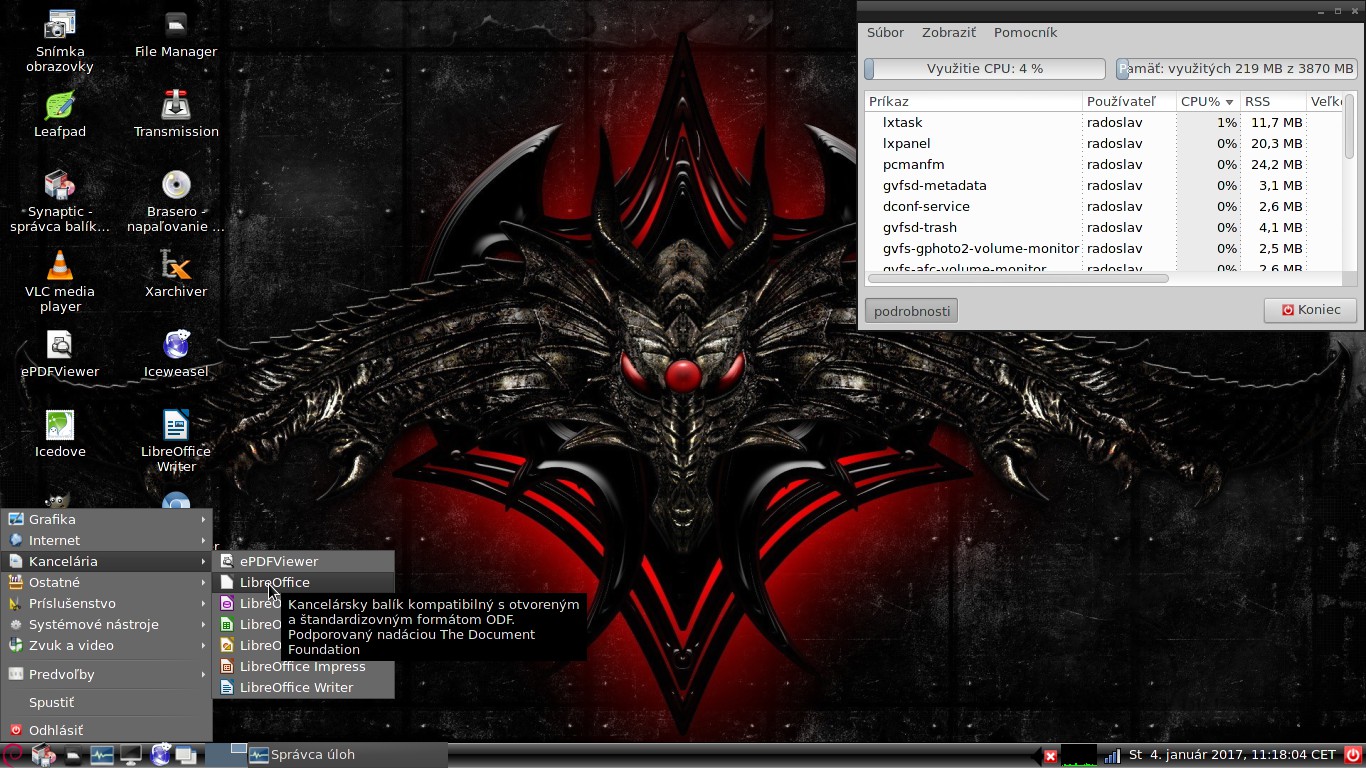
Task: Select LibreOffice Impress in the submenu
Action: (303, 666)
